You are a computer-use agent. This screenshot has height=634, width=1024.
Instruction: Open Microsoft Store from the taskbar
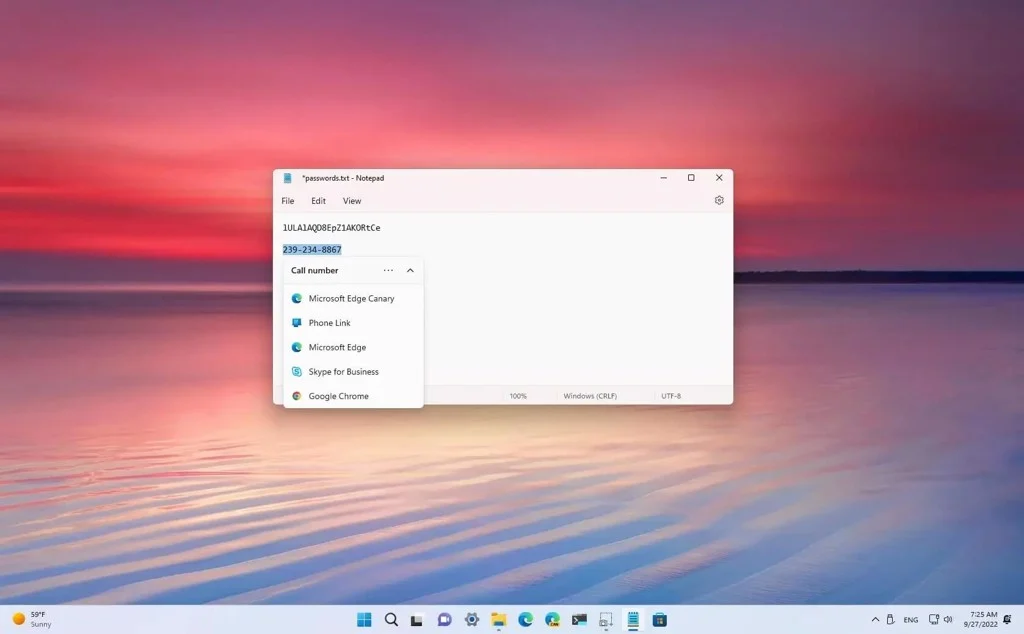coord(660,620)
